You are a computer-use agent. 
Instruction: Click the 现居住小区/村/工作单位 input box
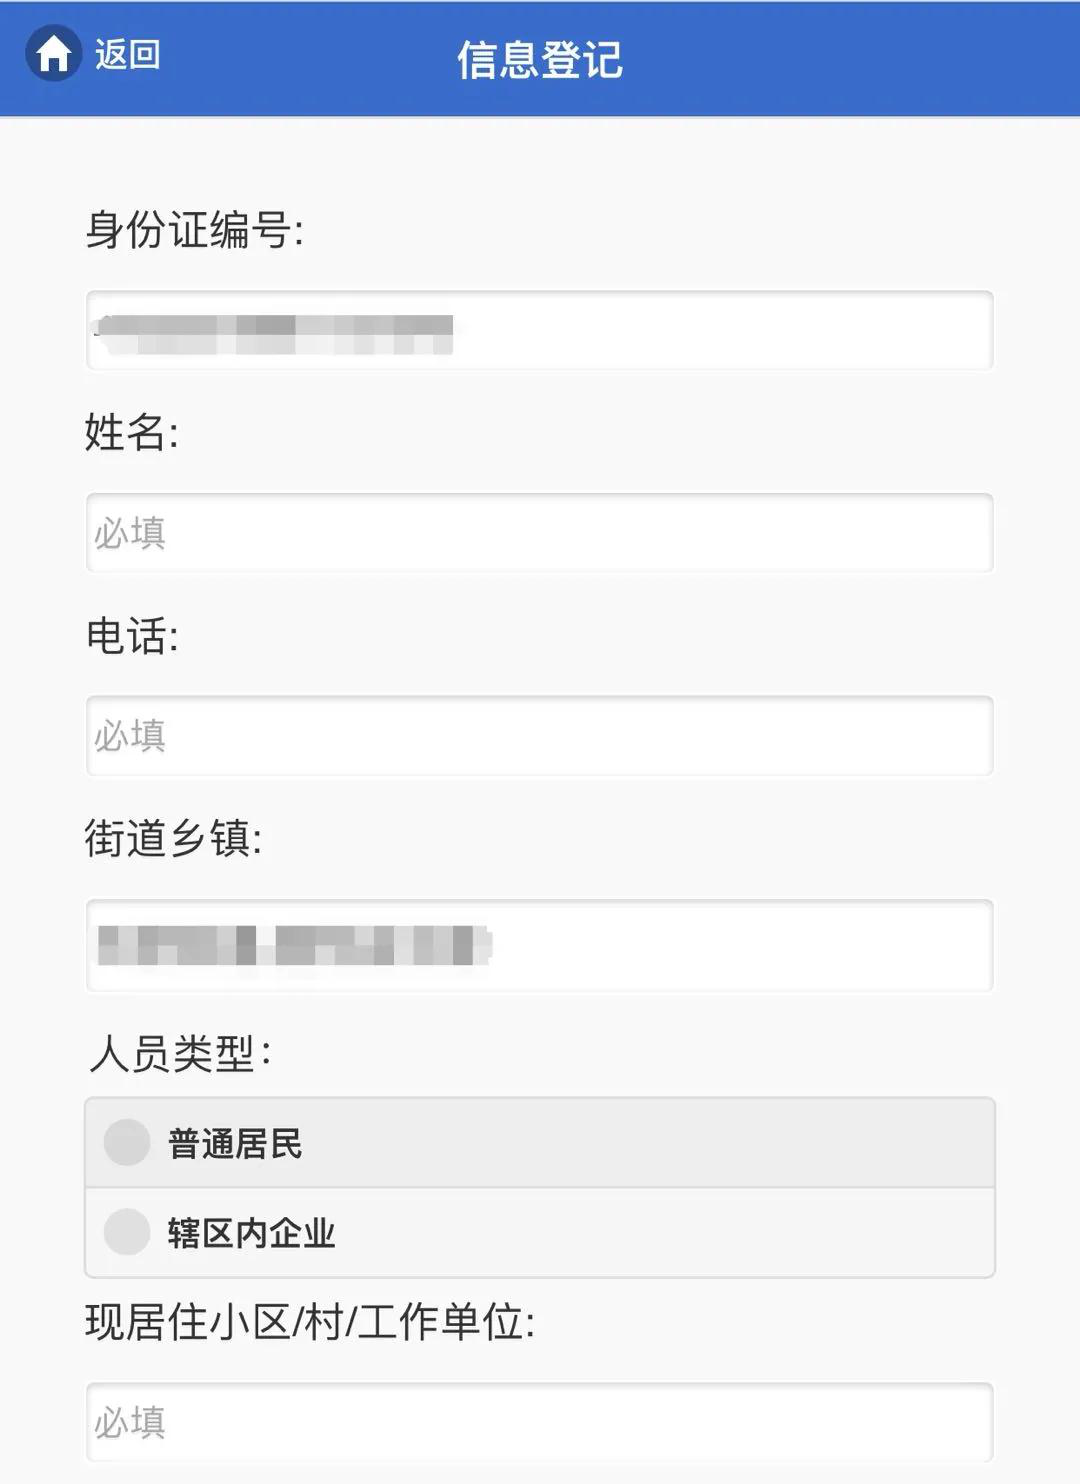[540, 1422]
